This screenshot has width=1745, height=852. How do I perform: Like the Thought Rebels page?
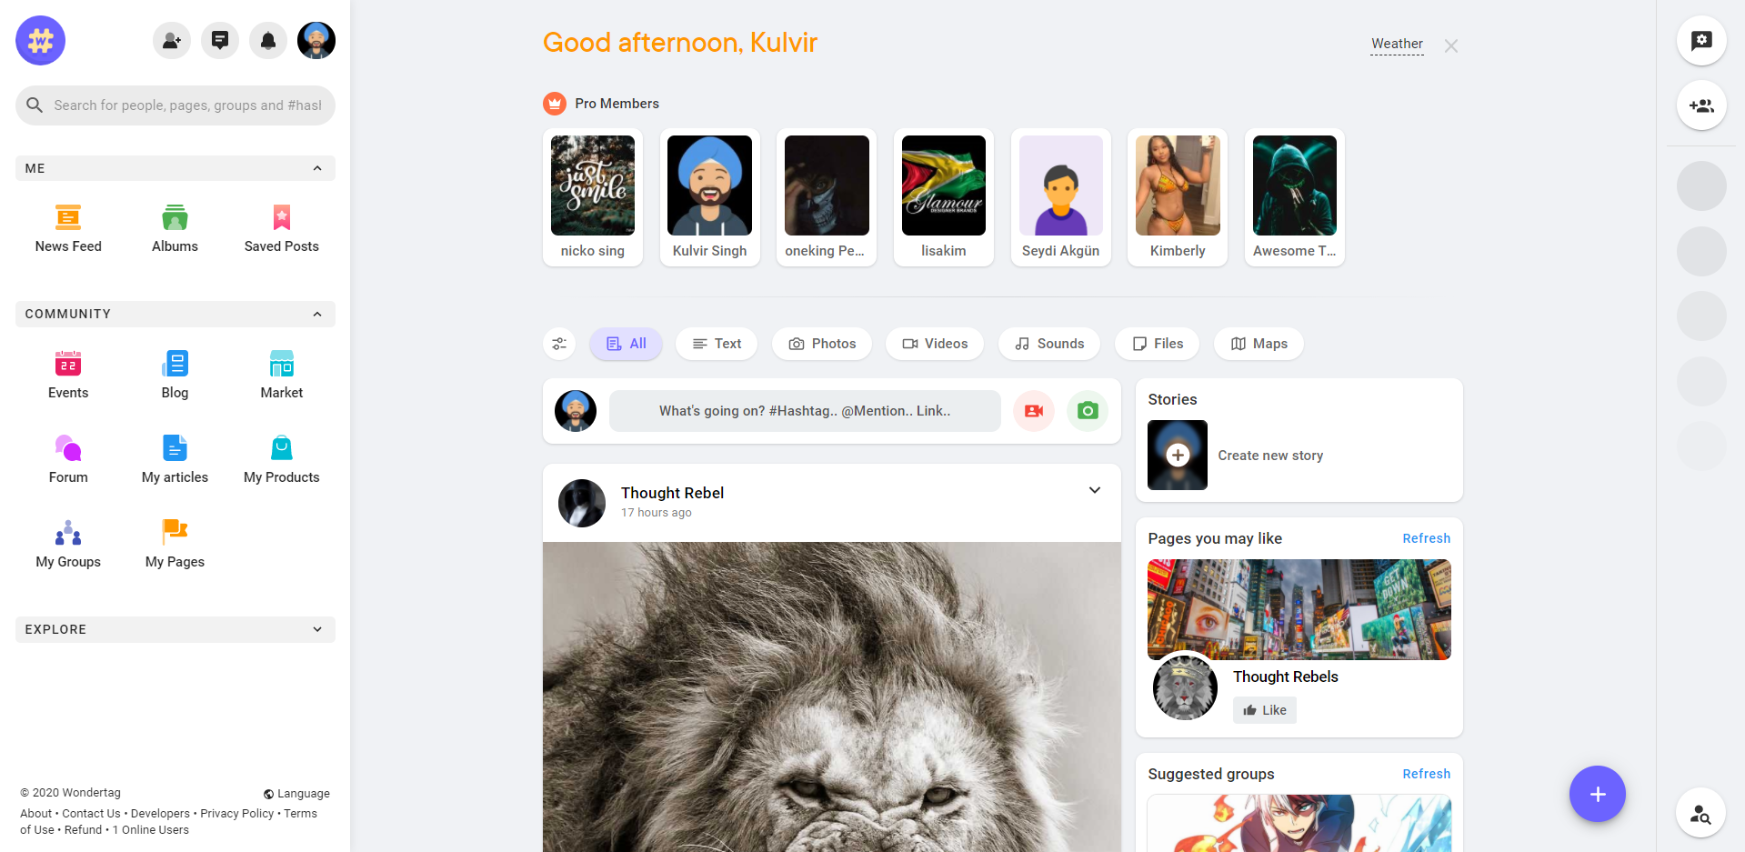(x=1265, y=710)
